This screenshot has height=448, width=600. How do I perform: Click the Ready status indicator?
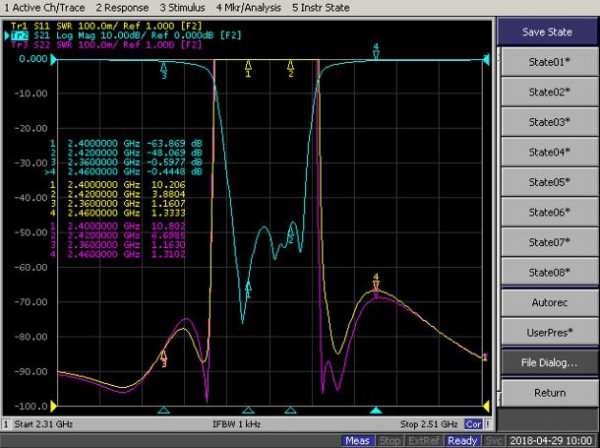point(462,441)
